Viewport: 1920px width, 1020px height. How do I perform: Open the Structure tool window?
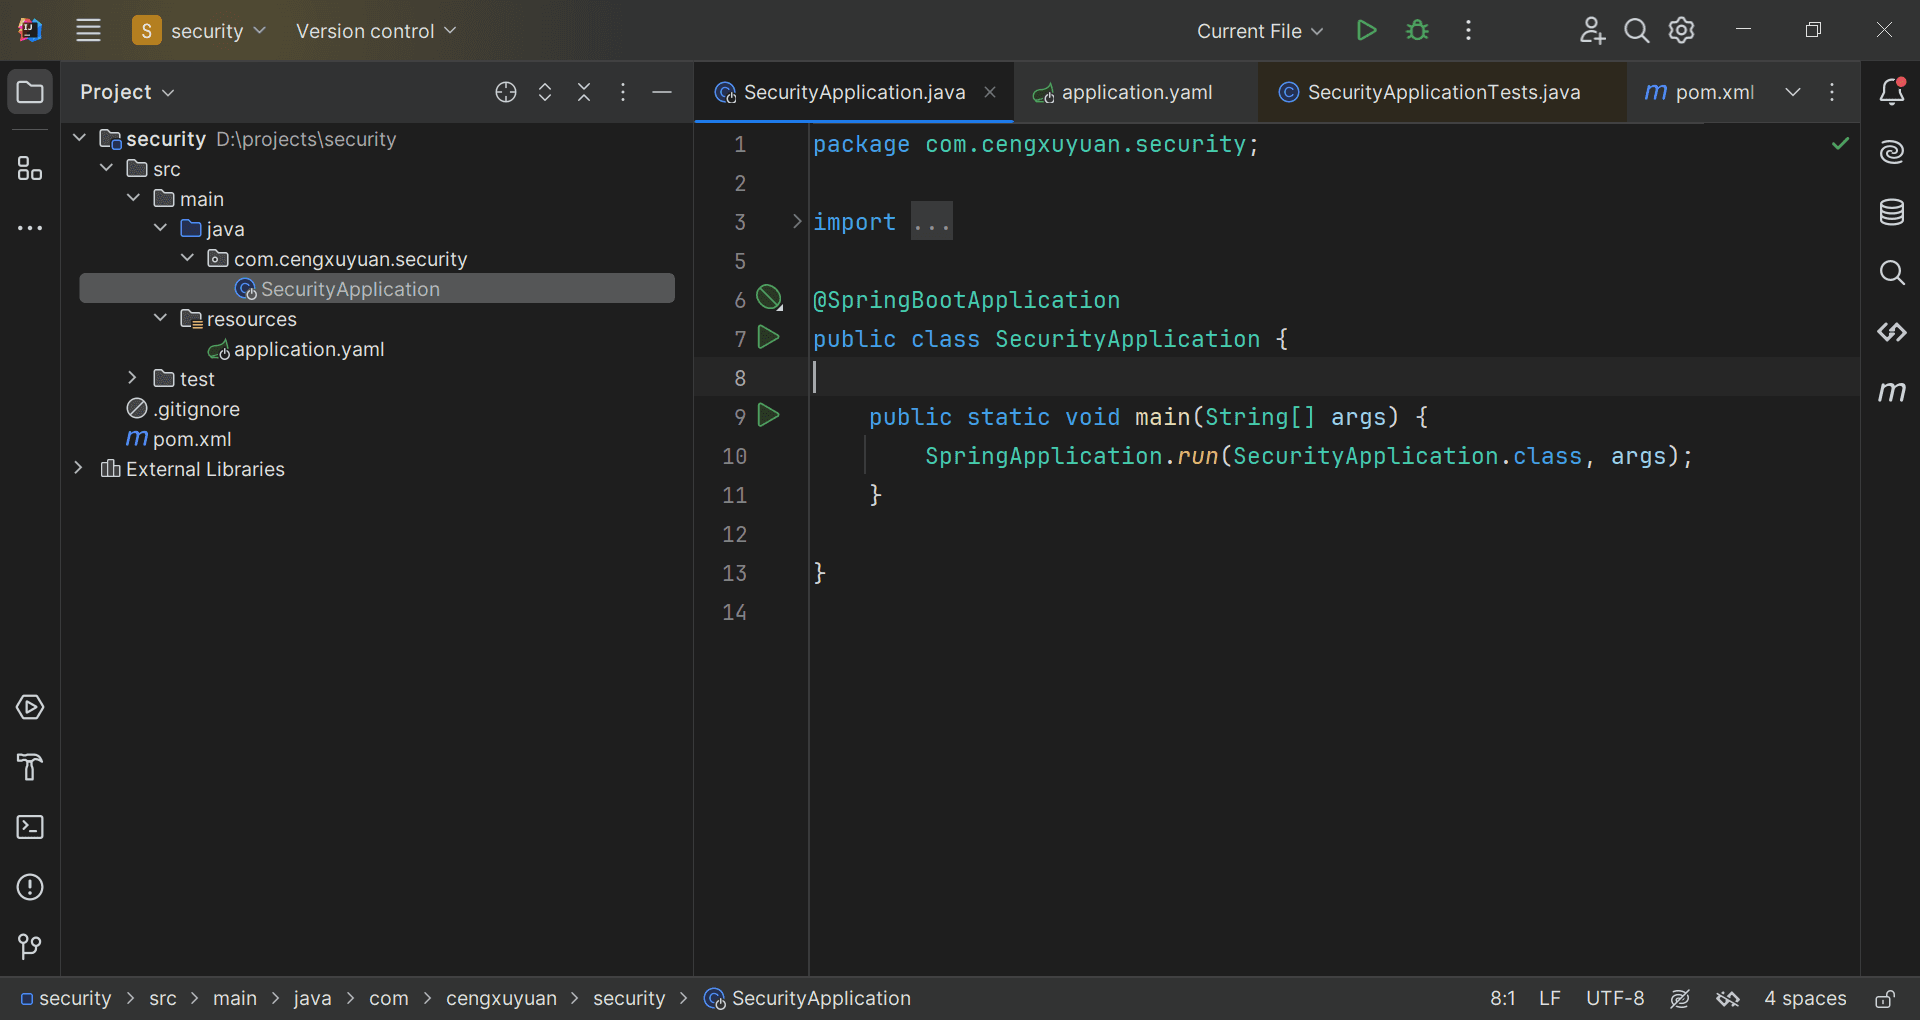[30, 168]
